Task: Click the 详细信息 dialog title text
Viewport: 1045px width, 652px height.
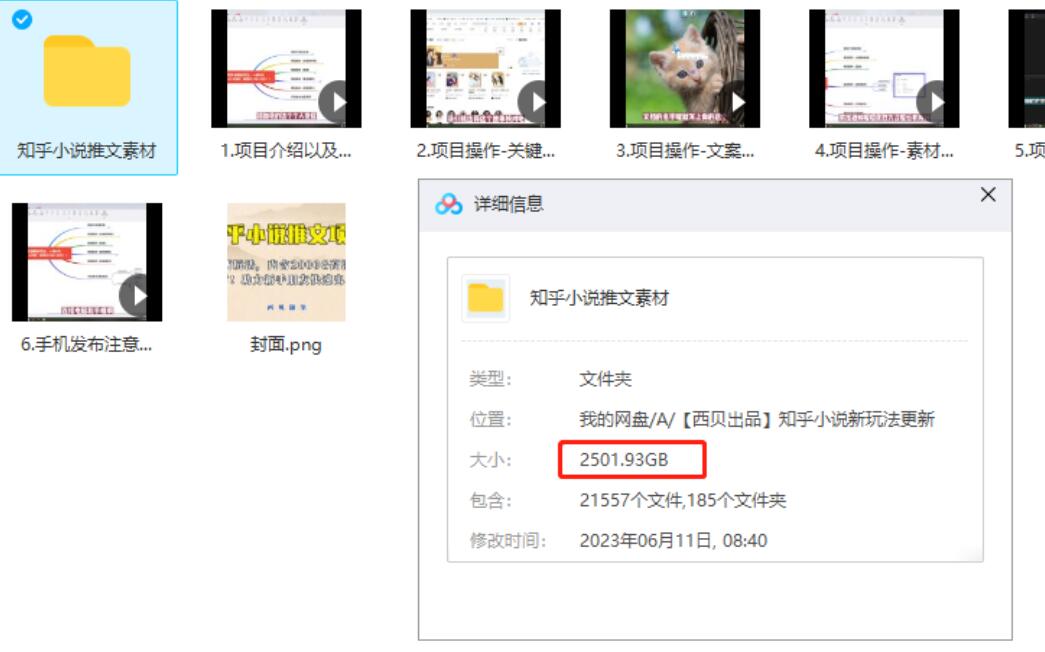Action: pyautogui.click(x=508, y=204)
